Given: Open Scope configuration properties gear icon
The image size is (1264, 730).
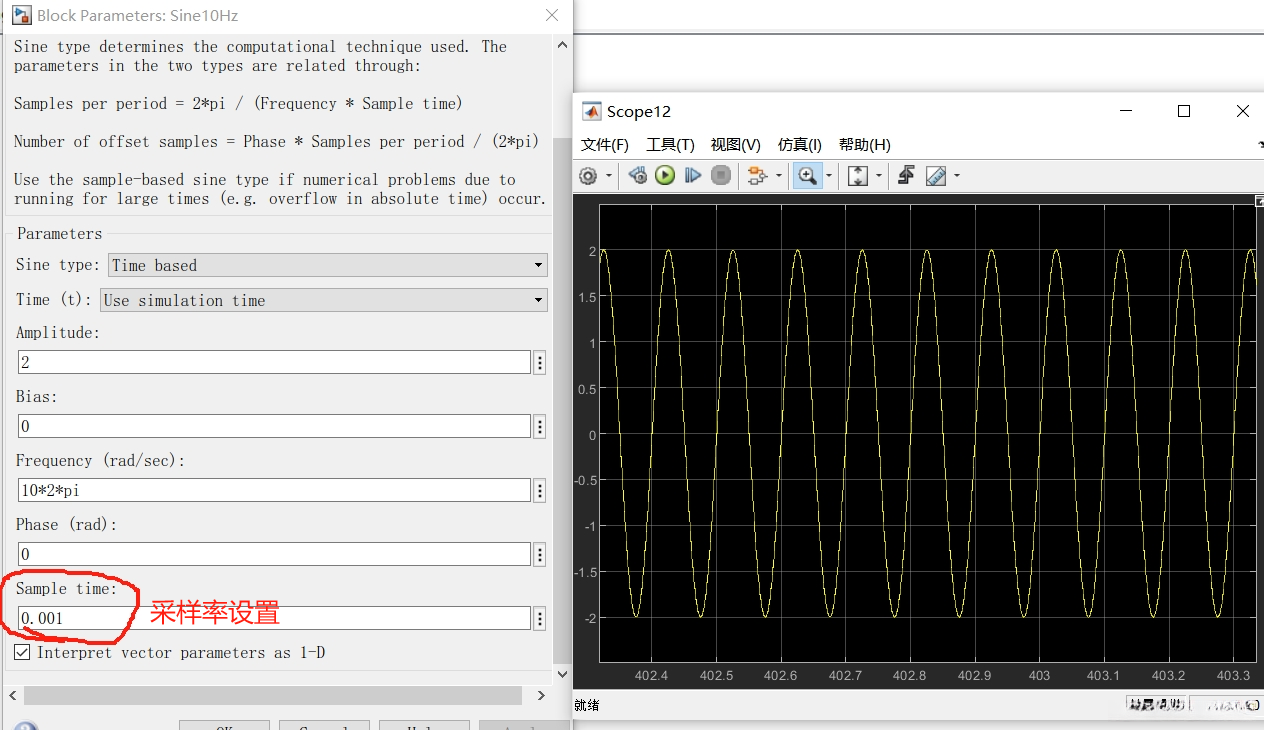Looking at the screenshot, I should [588, 176].
